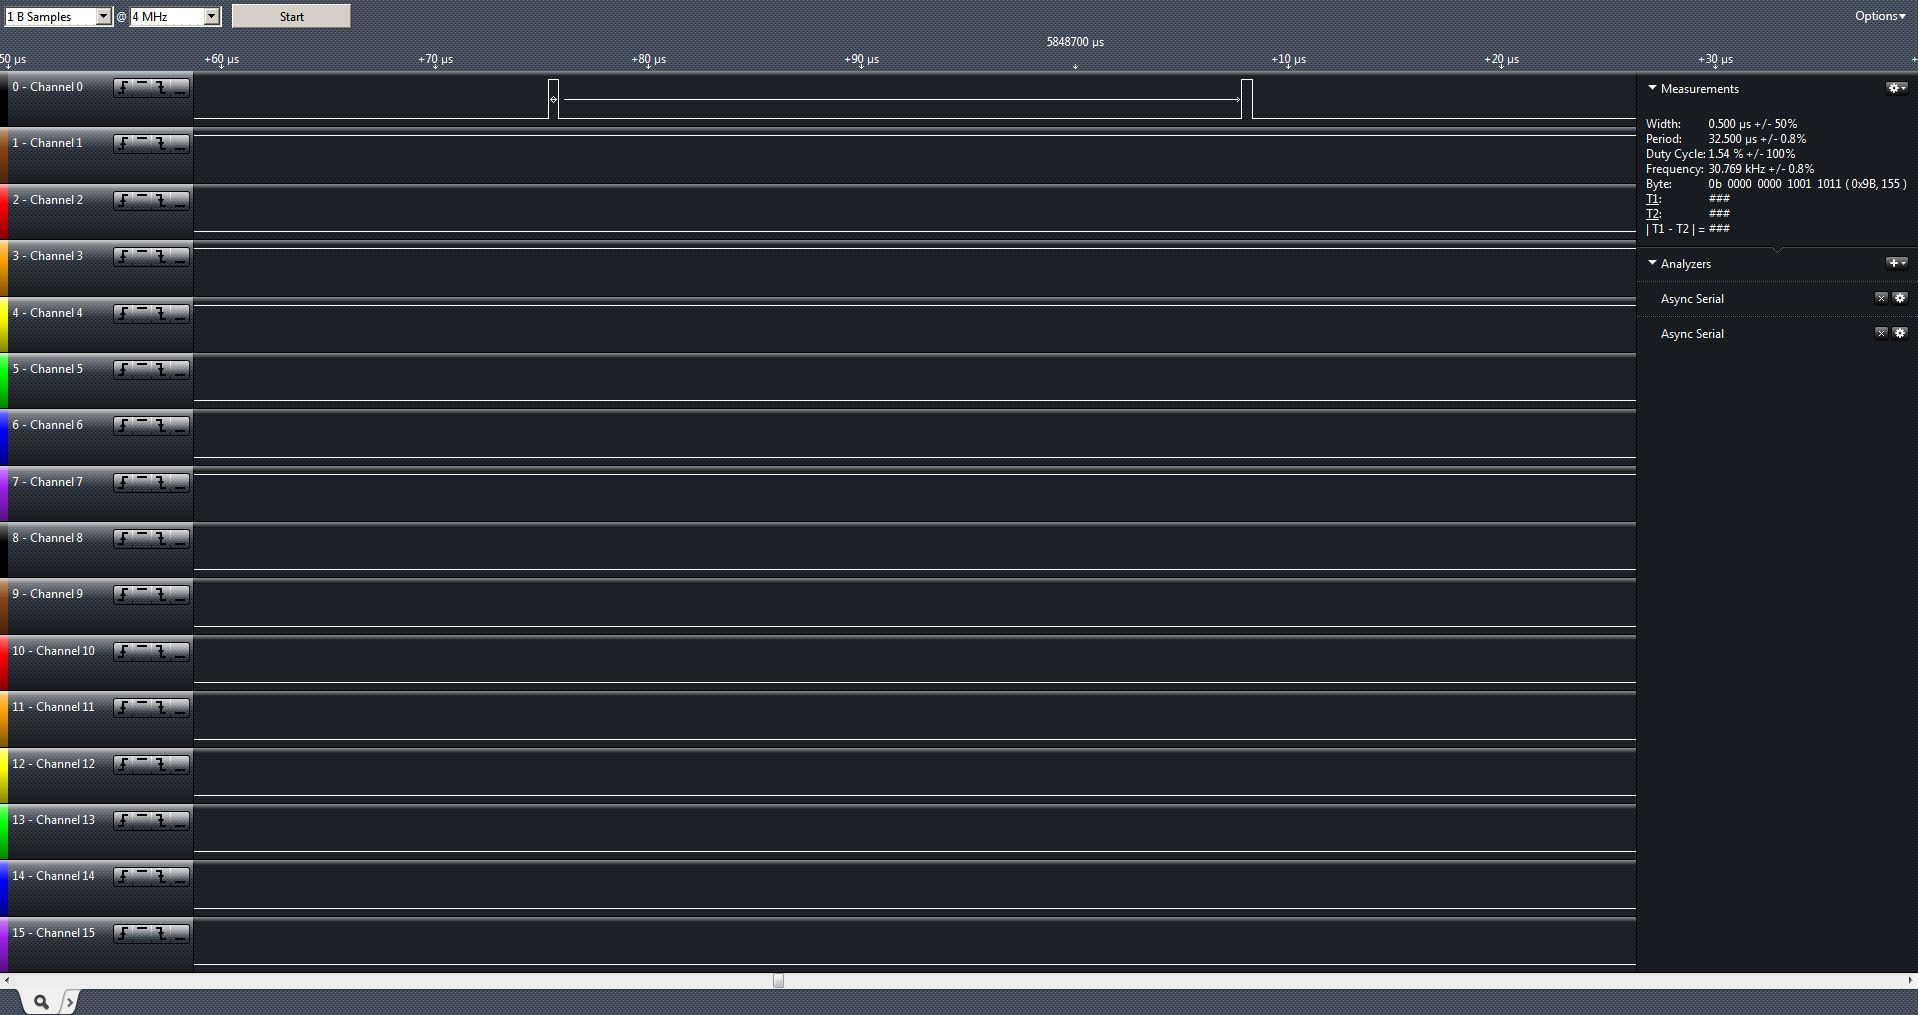Viewport: 1918px width, 1015px height.
Task: Open the 4 MHz sample rate dropdown
Action: [175, 16]
